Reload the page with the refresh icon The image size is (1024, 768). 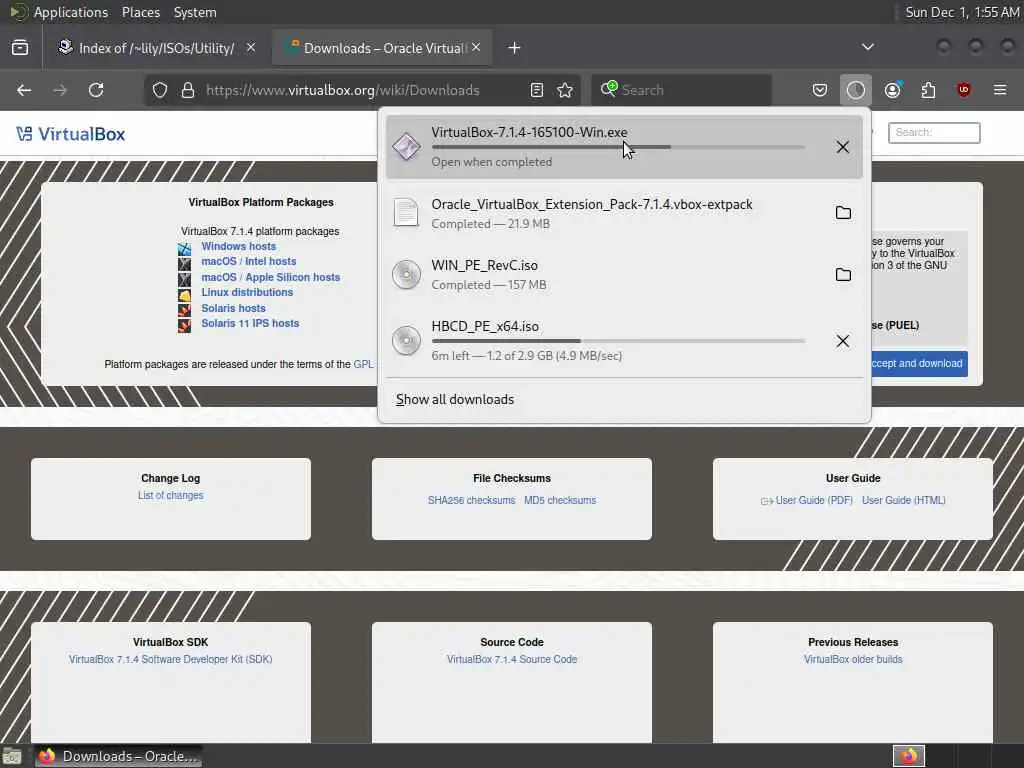[96, 90]
